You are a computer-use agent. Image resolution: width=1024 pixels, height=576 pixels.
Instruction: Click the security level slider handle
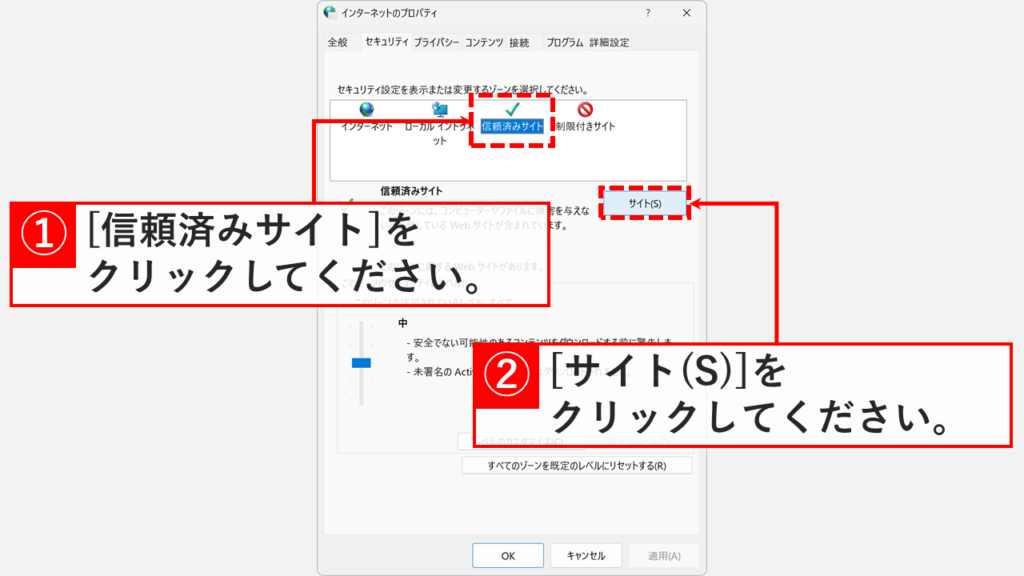click(x=361, y=362)
